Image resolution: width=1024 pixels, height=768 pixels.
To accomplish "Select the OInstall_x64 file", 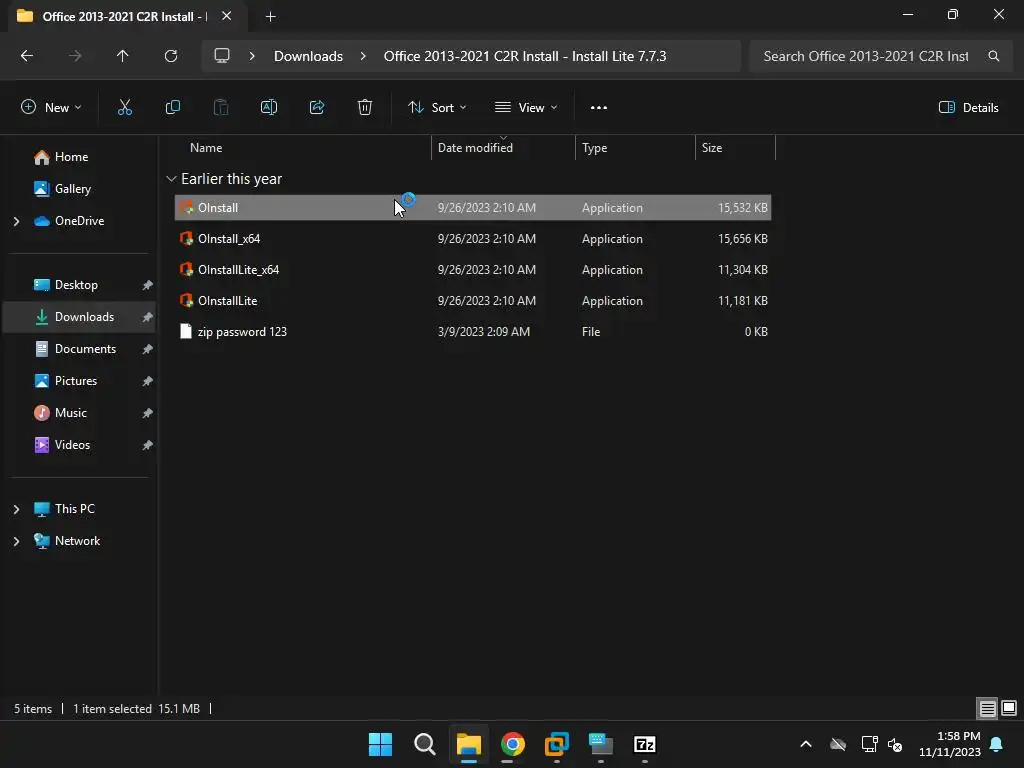I will click(x=473, y=239).
